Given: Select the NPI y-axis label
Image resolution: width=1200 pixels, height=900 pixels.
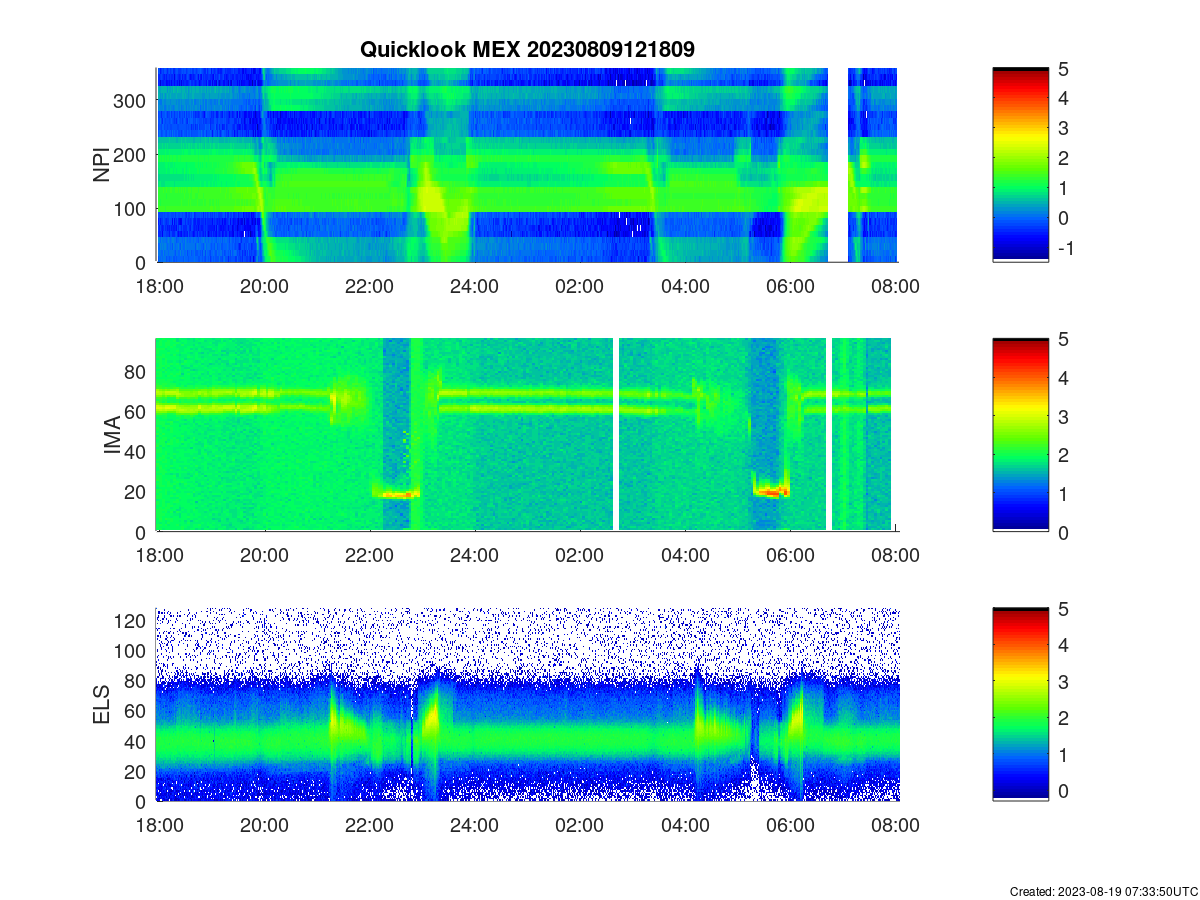Looking at the screenshot, I should coord(102,165).
